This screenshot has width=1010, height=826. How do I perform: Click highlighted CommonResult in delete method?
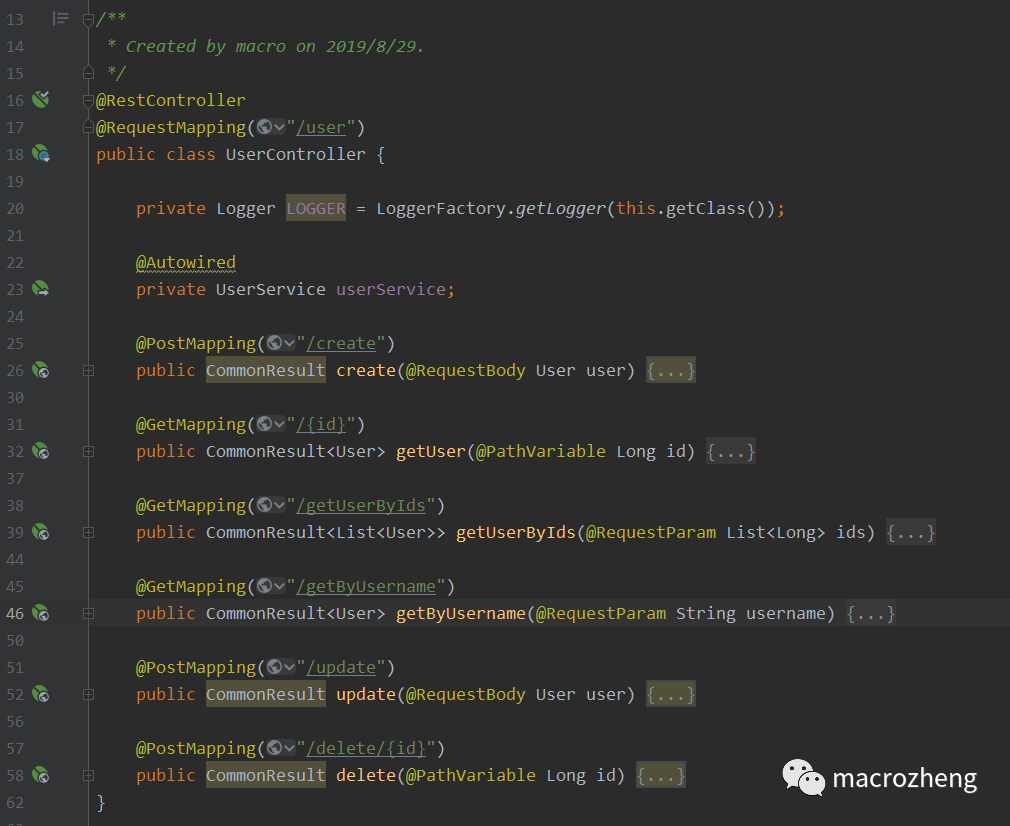point(265,776)
